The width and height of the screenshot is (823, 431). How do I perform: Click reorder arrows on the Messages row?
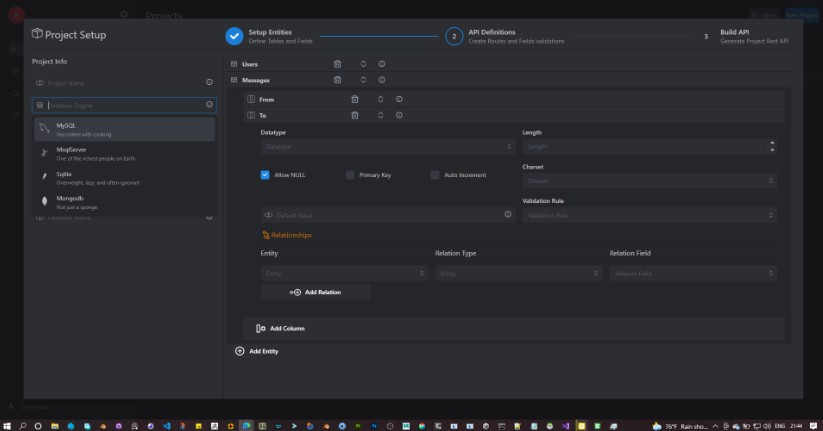(363, 79)
